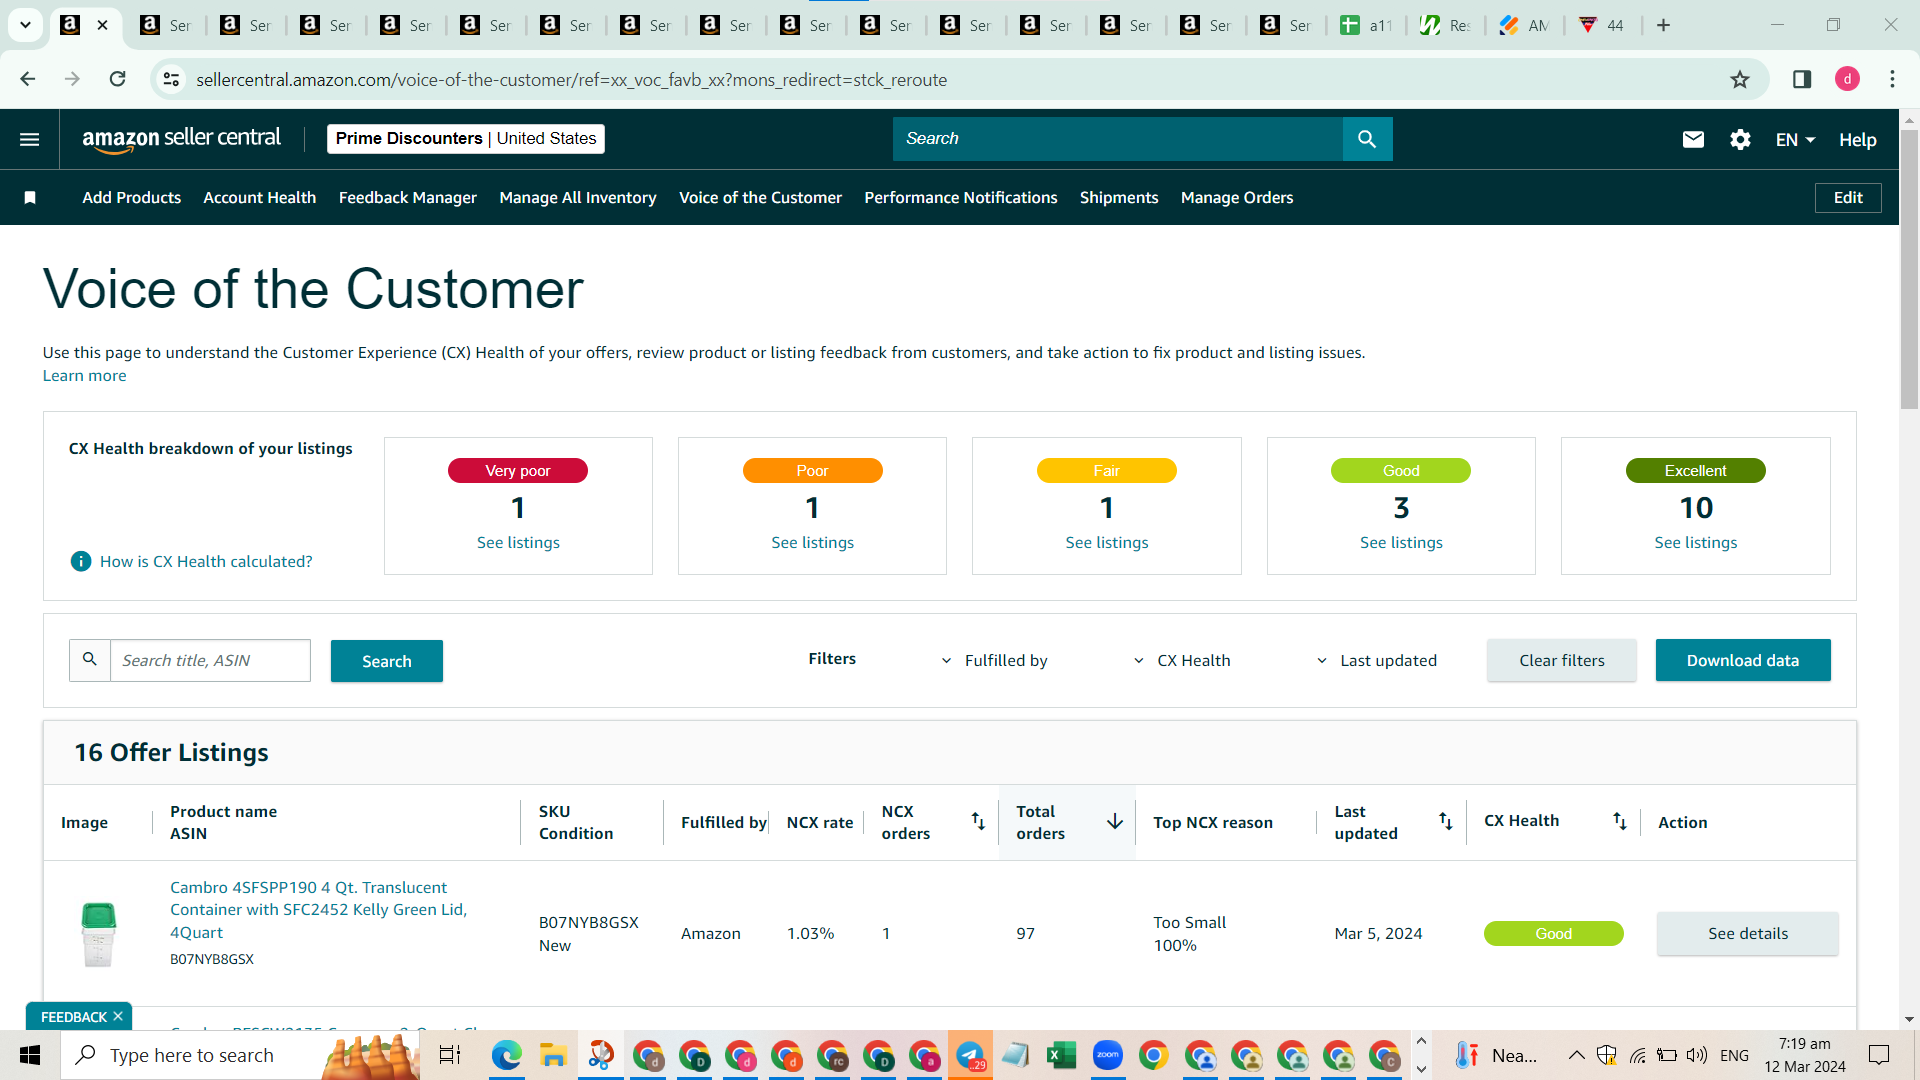Open Manage All Inventory menu item
This screenshot has height=1080, width=1920.
point(578,198)
